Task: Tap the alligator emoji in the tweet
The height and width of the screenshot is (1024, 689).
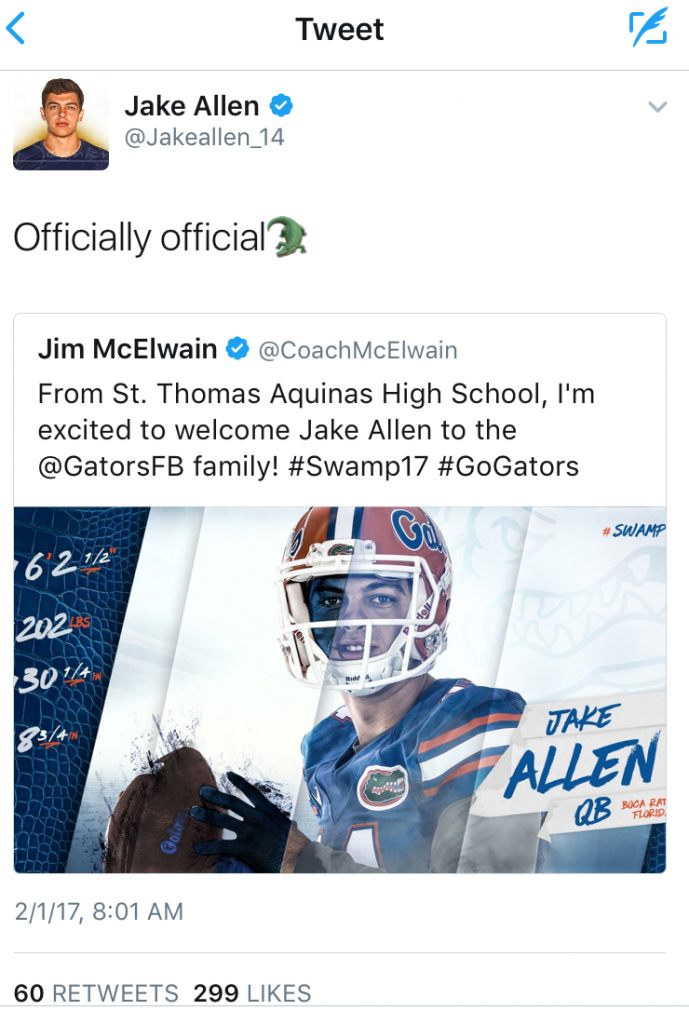Action: click(x=288, y=238)
